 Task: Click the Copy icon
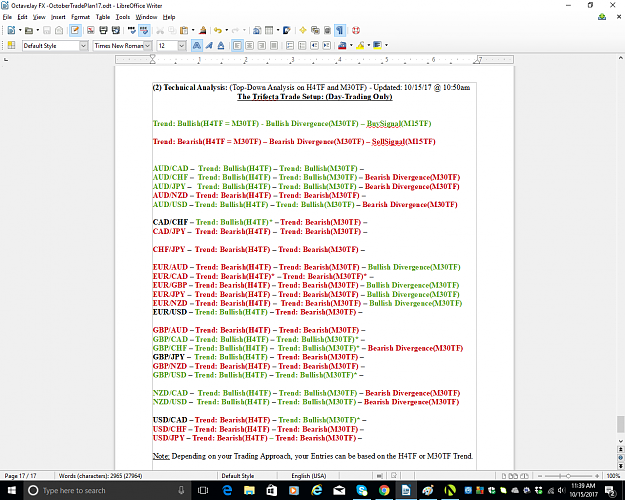172,30
